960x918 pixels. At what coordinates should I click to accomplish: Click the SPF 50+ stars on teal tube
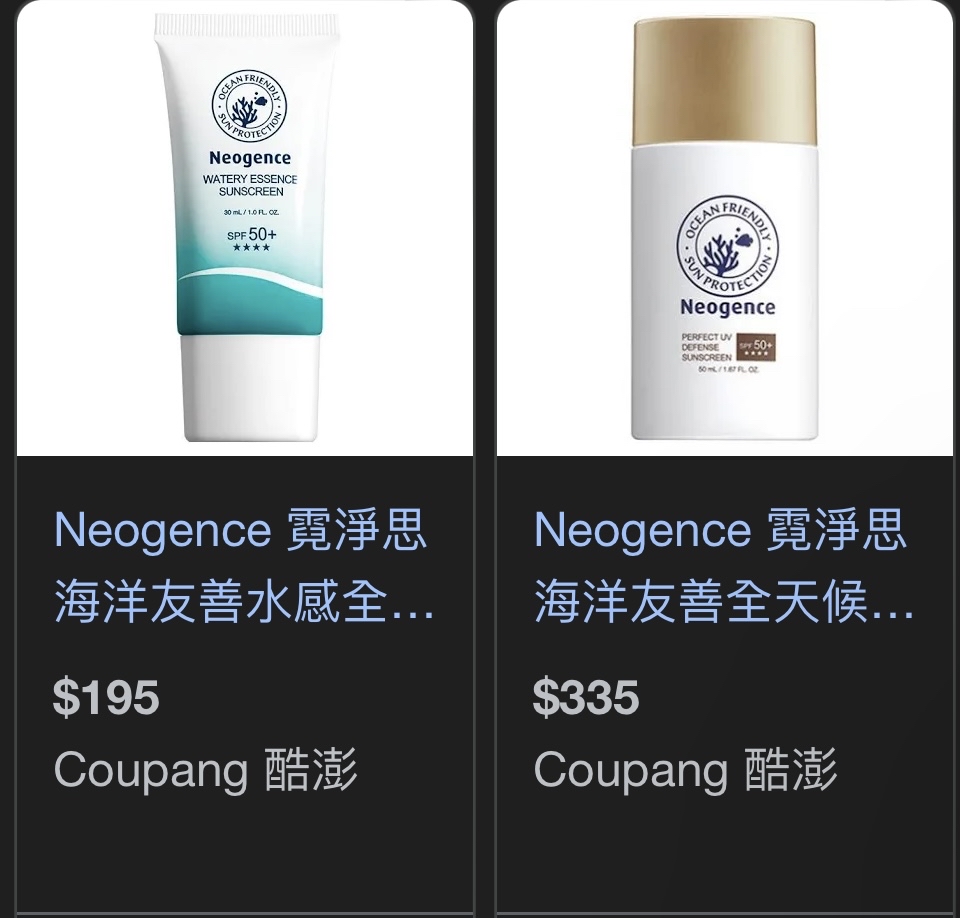click(x=251, y=239)
